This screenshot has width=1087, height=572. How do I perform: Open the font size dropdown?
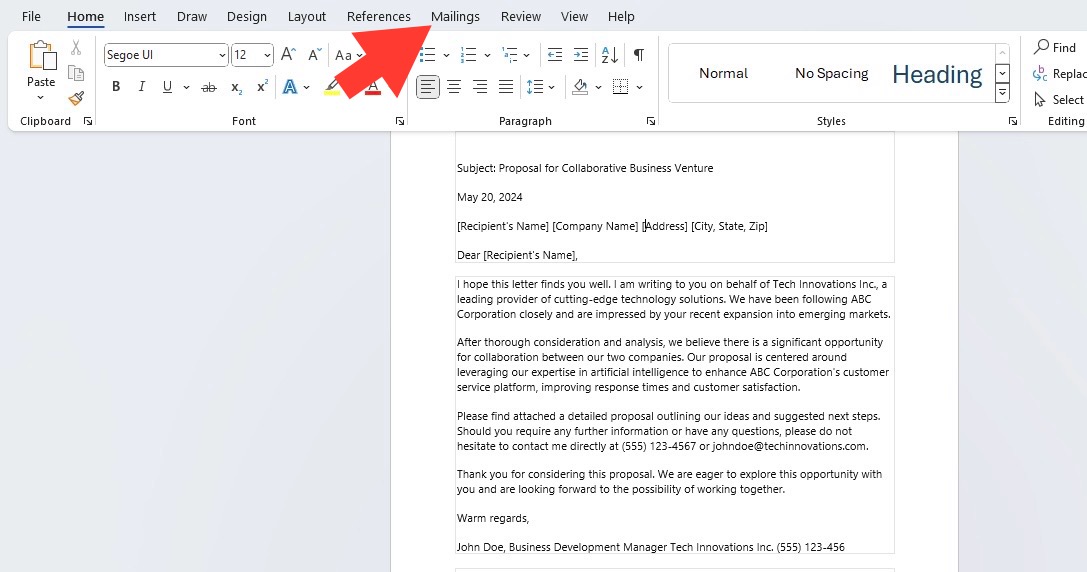pos(267,55)
